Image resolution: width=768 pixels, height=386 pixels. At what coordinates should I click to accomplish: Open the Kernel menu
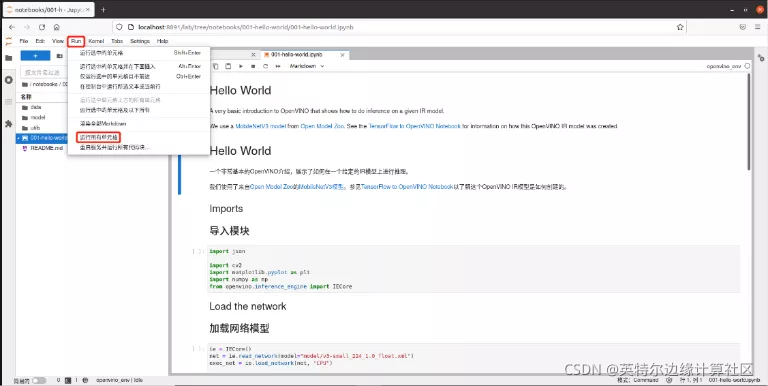tap(96, 41)
